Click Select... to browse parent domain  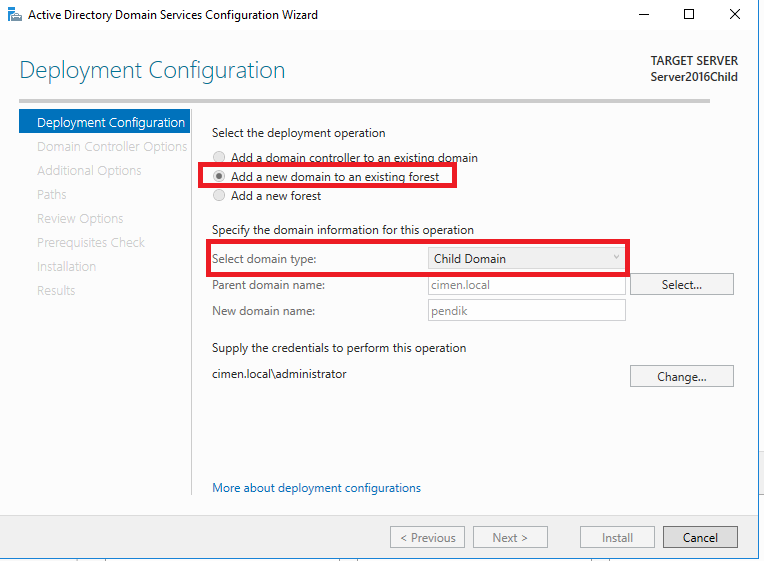coord(681,284)
